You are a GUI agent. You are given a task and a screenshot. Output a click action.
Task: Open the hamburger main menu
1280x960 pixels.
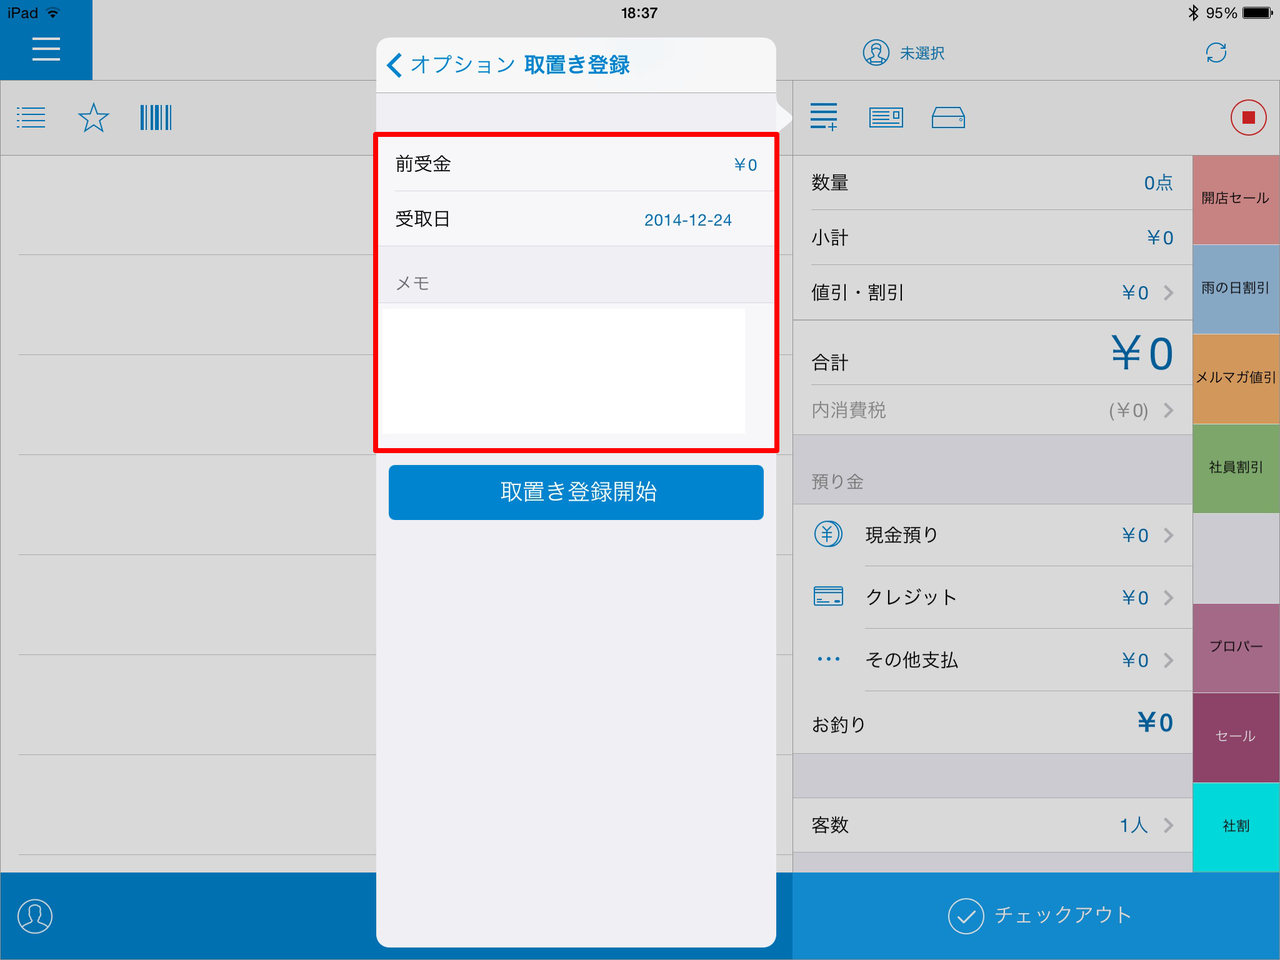46,48
